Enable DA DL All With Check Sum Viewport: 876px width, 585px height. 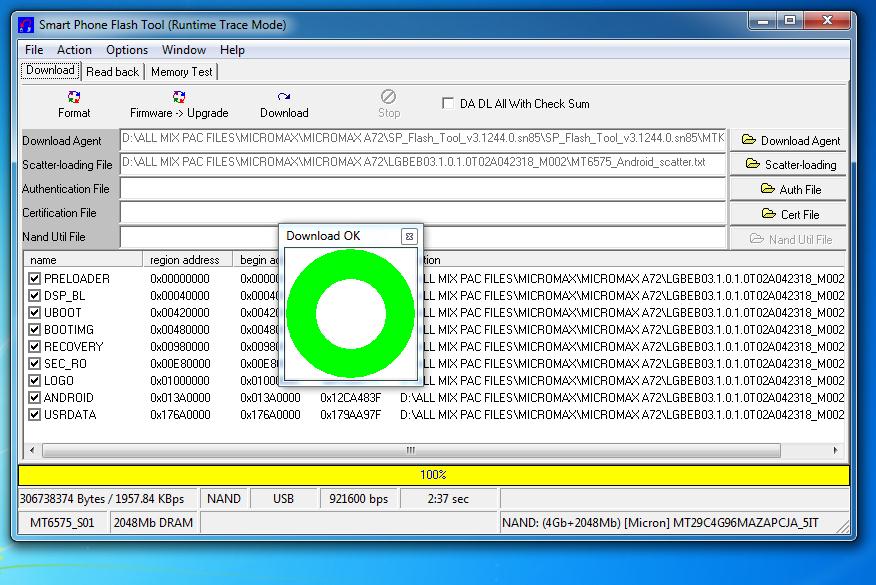click(x=446, y=102)
